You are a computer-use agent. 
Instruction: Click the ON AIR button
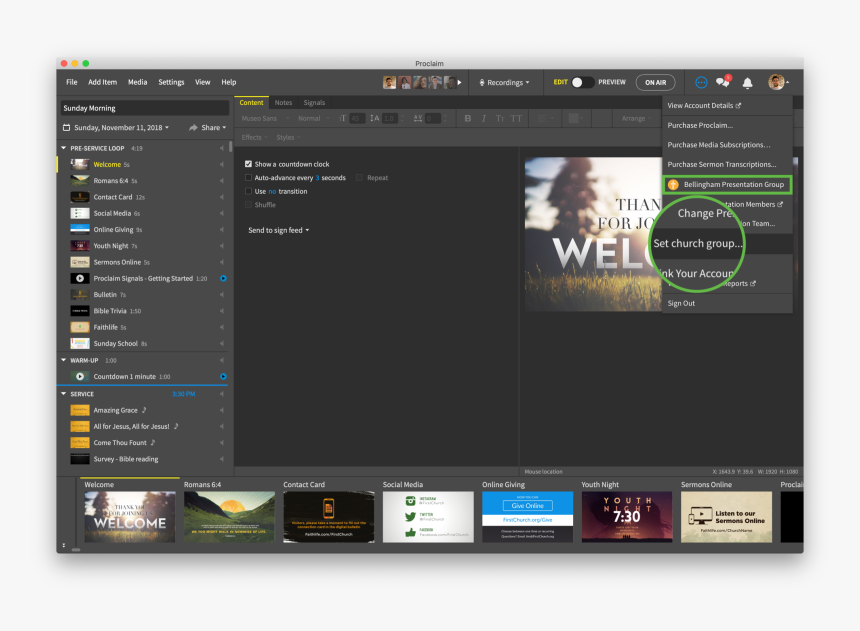pos(655,82)
